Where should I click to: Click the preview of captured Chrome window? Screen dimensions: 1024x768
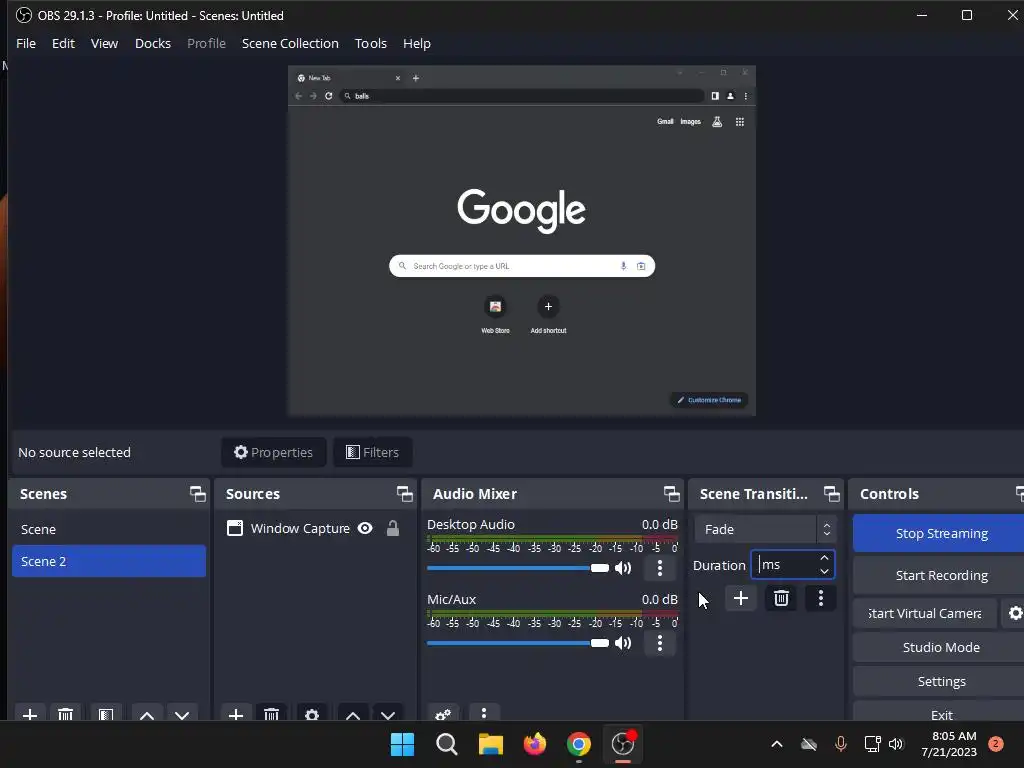tap(522, 240)
